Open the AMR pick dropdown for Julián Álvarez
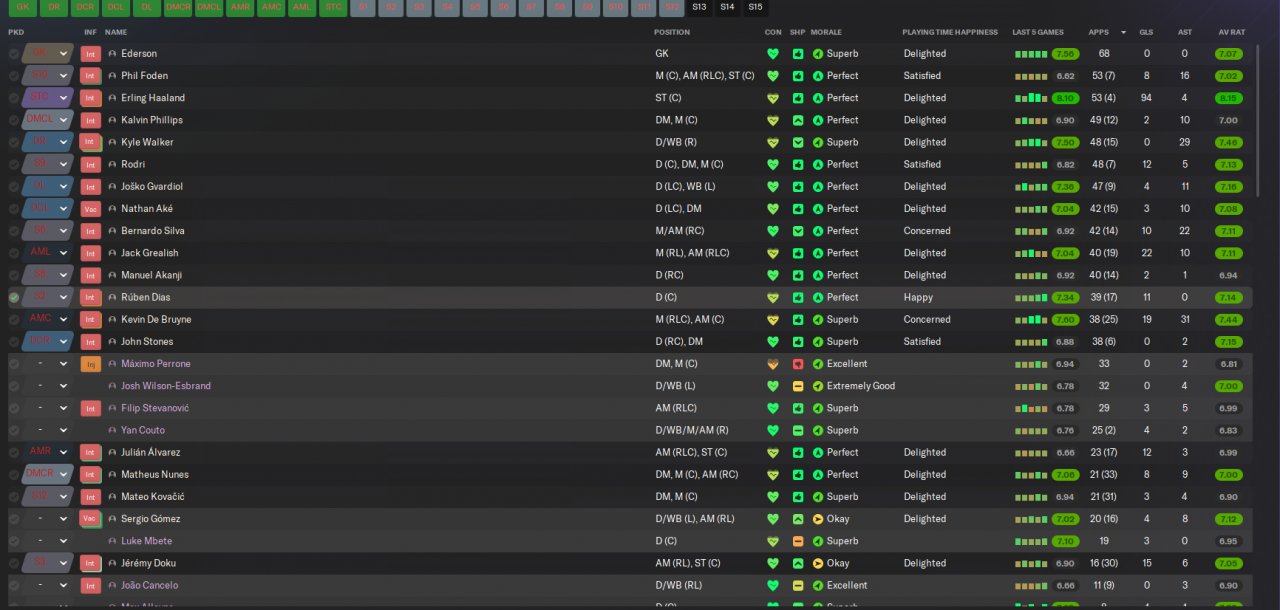The height and width of the screenshot is (610, 1280). (x=49, y=452)
